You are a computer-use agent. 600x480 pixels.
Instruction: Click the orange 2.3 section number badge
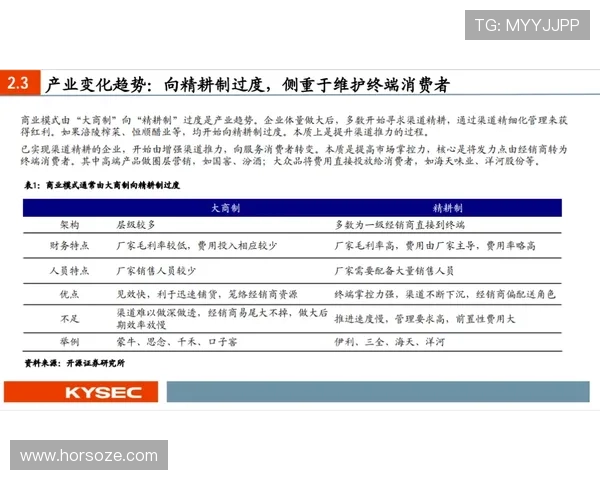coord(20,83)
